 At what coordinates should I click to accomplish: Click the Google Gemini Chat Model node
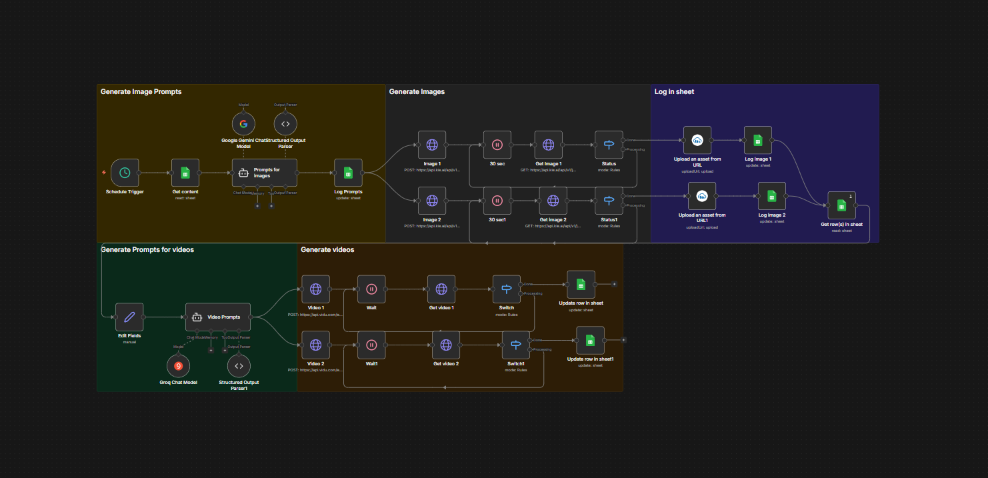(243, 123)
